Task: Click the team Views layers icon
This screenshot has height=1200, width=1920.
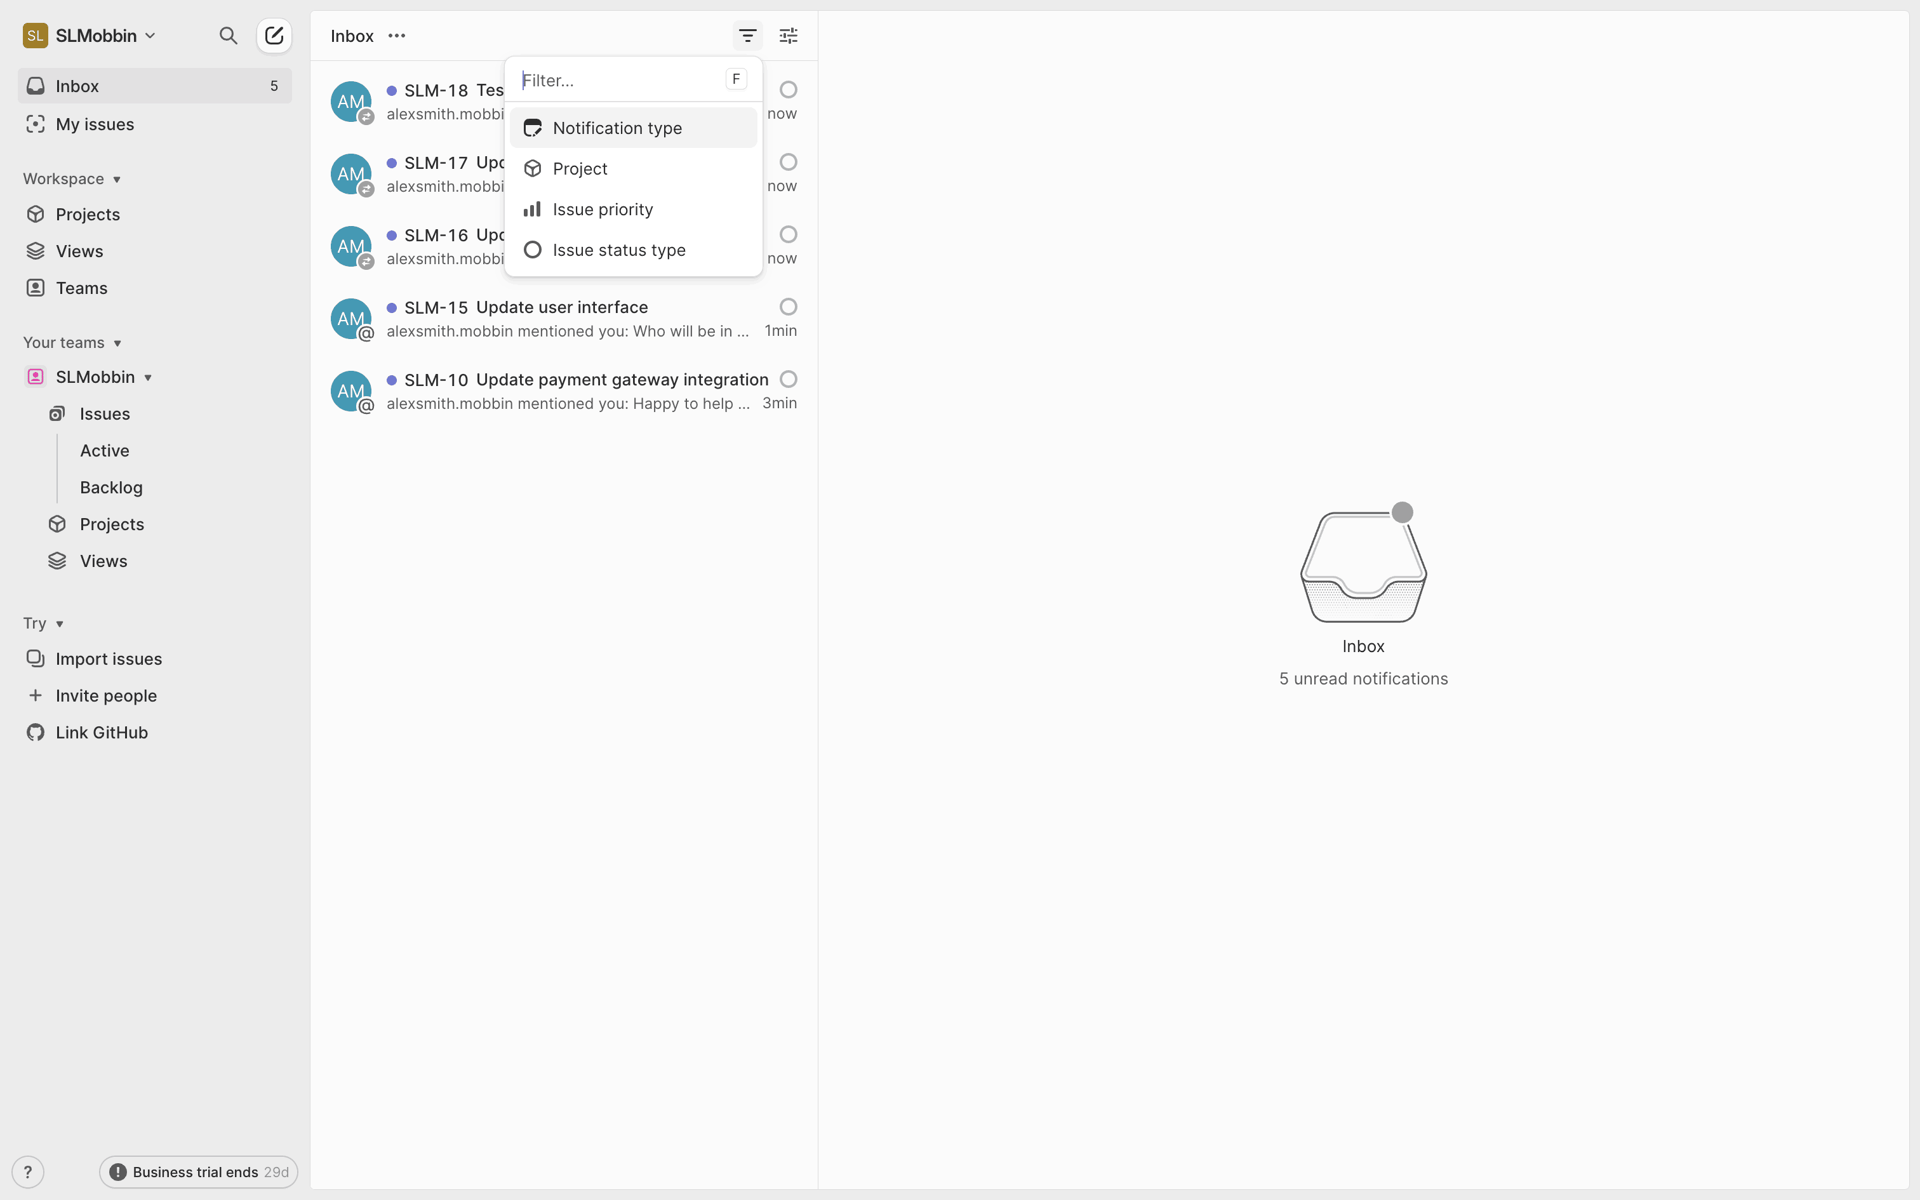Action: 58,561
